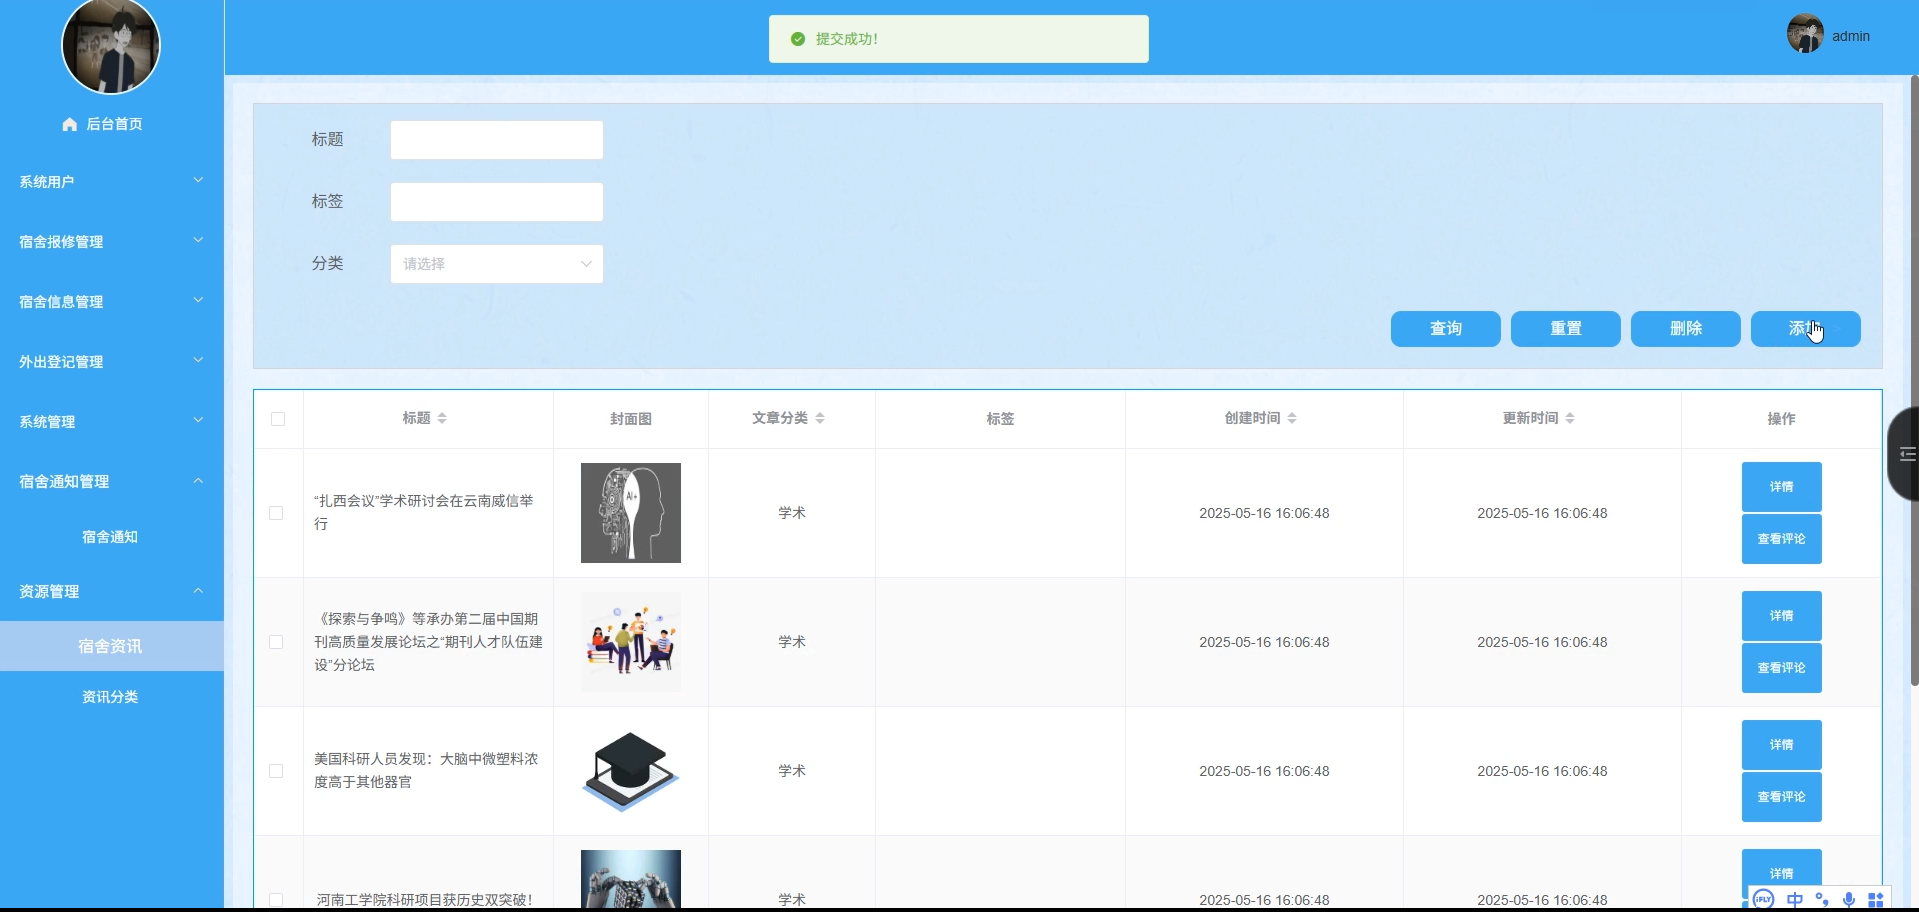Click the page vertical scrollbar
1919x912 pixels.
point(1914,380)
